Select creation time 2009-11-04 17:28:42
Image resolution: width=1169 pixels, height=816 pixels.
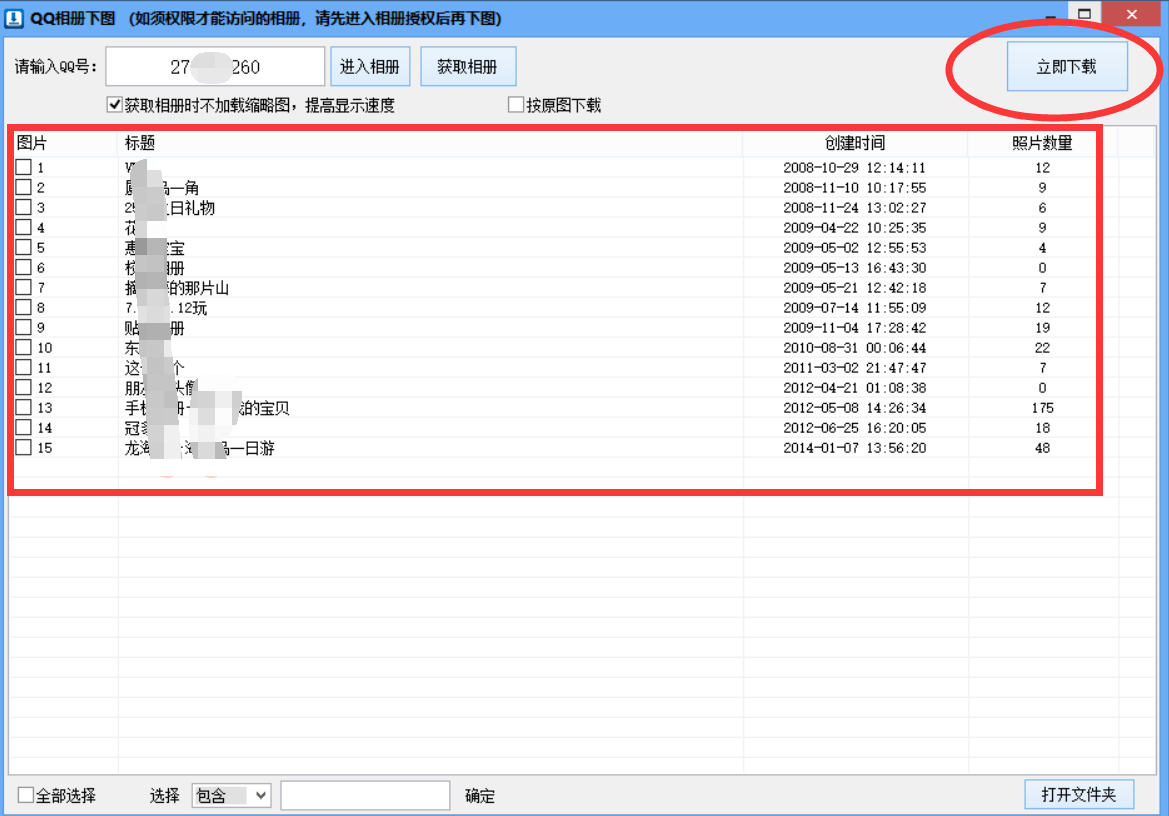pyautogui.click(x=854, y=328)
